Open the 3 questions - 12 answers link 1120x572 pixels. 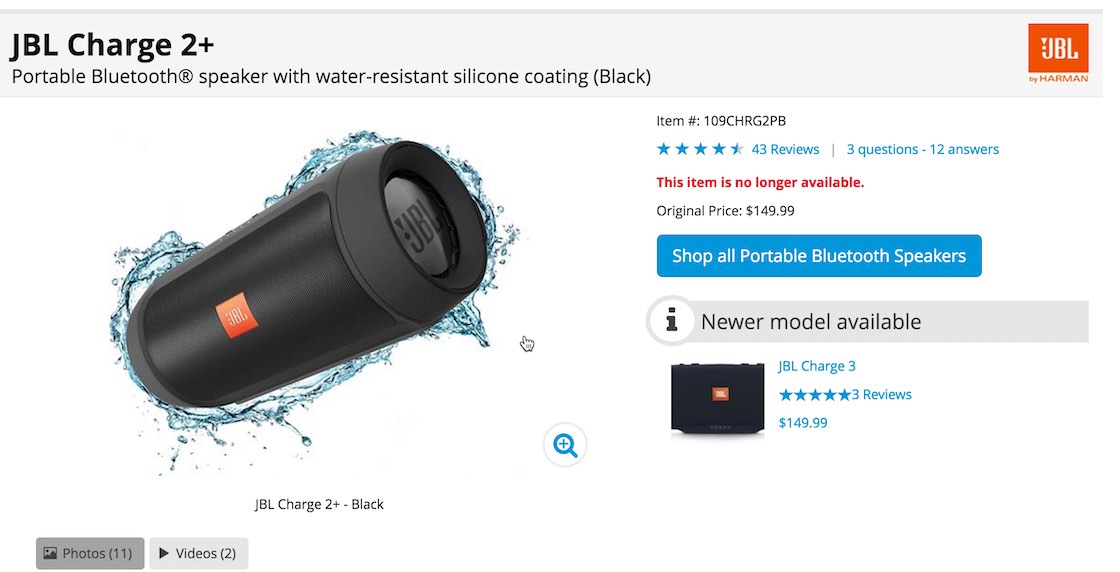coord(922,150)
